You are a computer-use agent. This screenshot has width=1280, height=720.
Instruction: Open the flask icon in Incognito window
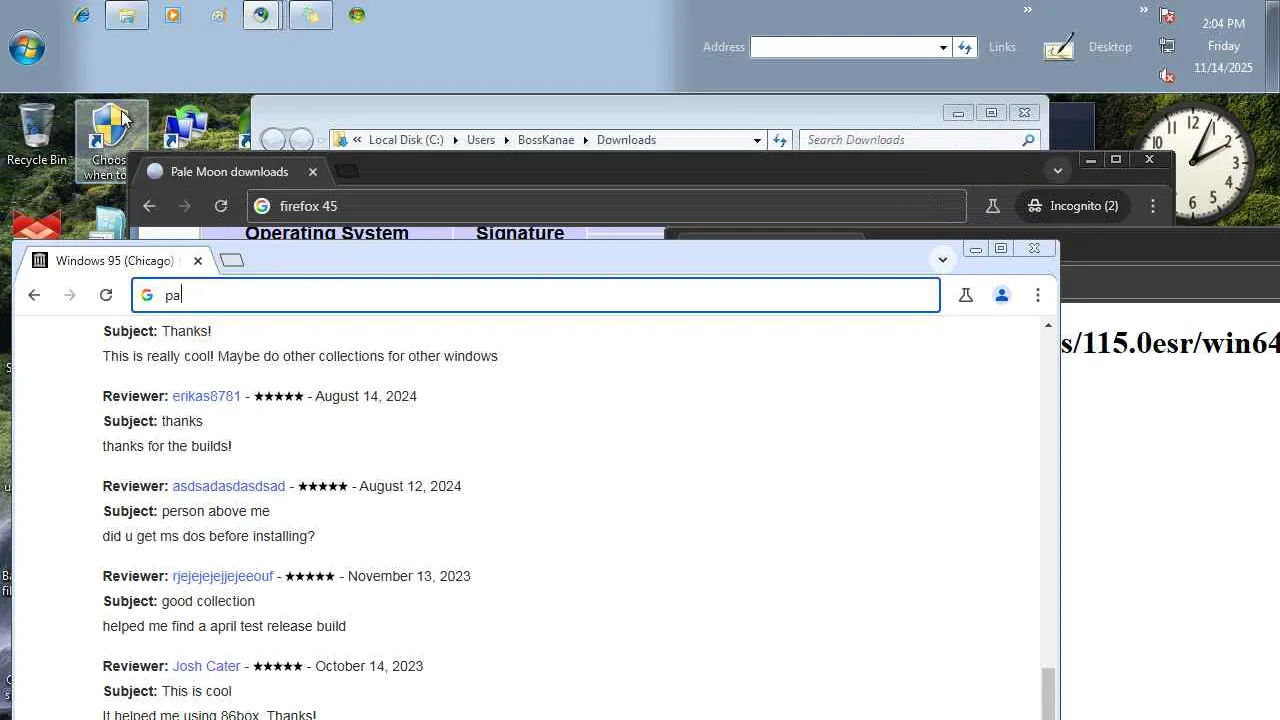click(993, 206)
